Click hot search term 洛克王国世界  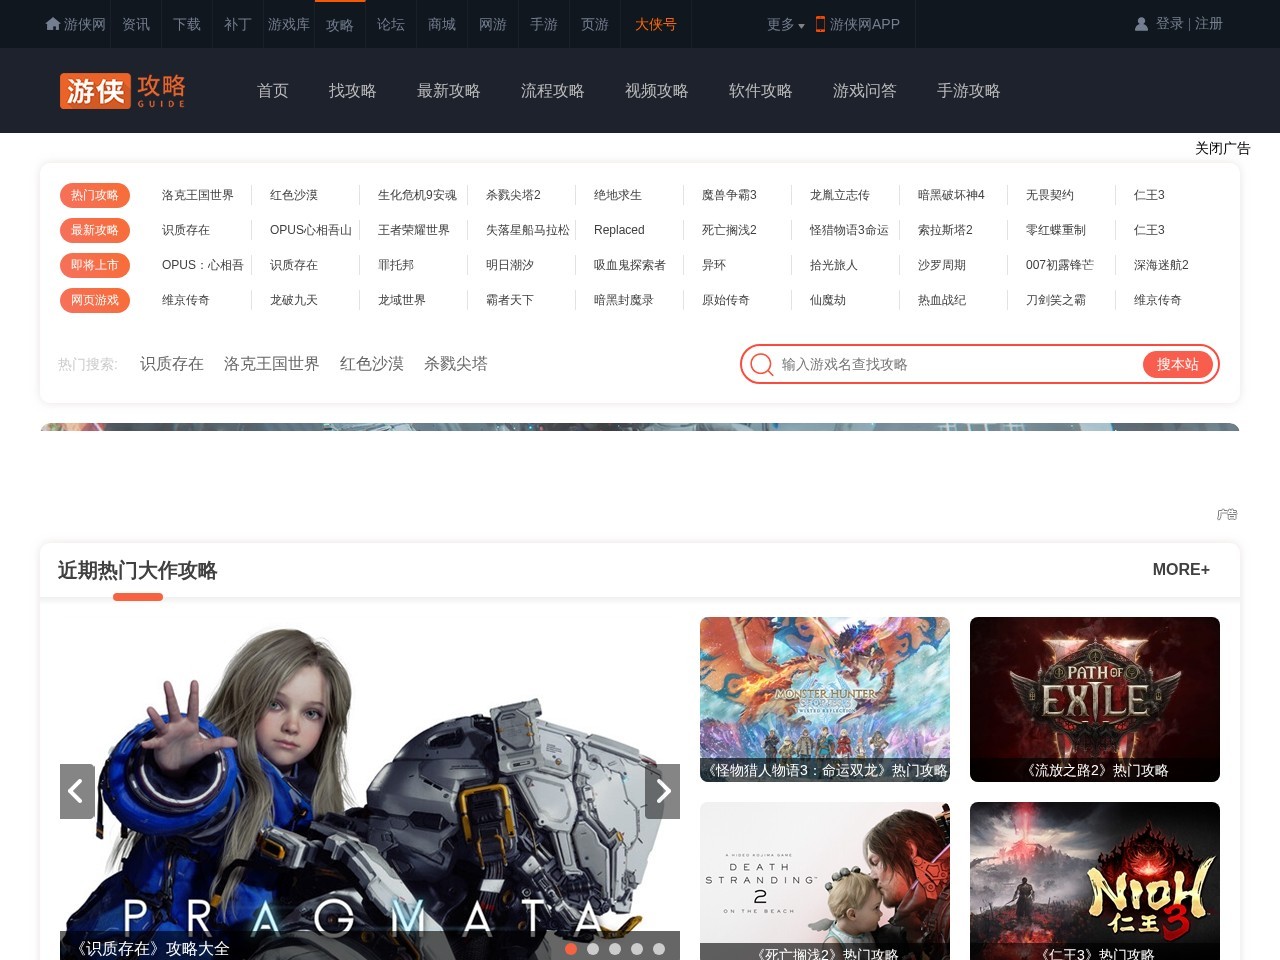pyautogui.click(x=272, y=364)
